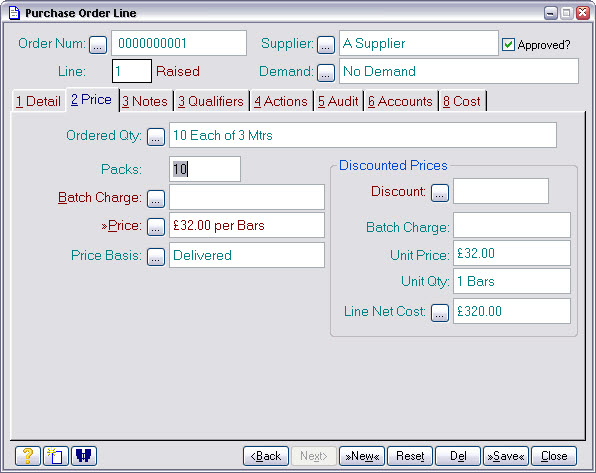Click the Unit Price field £32.00
Screen dimensions: 596x473
(512, 253)
